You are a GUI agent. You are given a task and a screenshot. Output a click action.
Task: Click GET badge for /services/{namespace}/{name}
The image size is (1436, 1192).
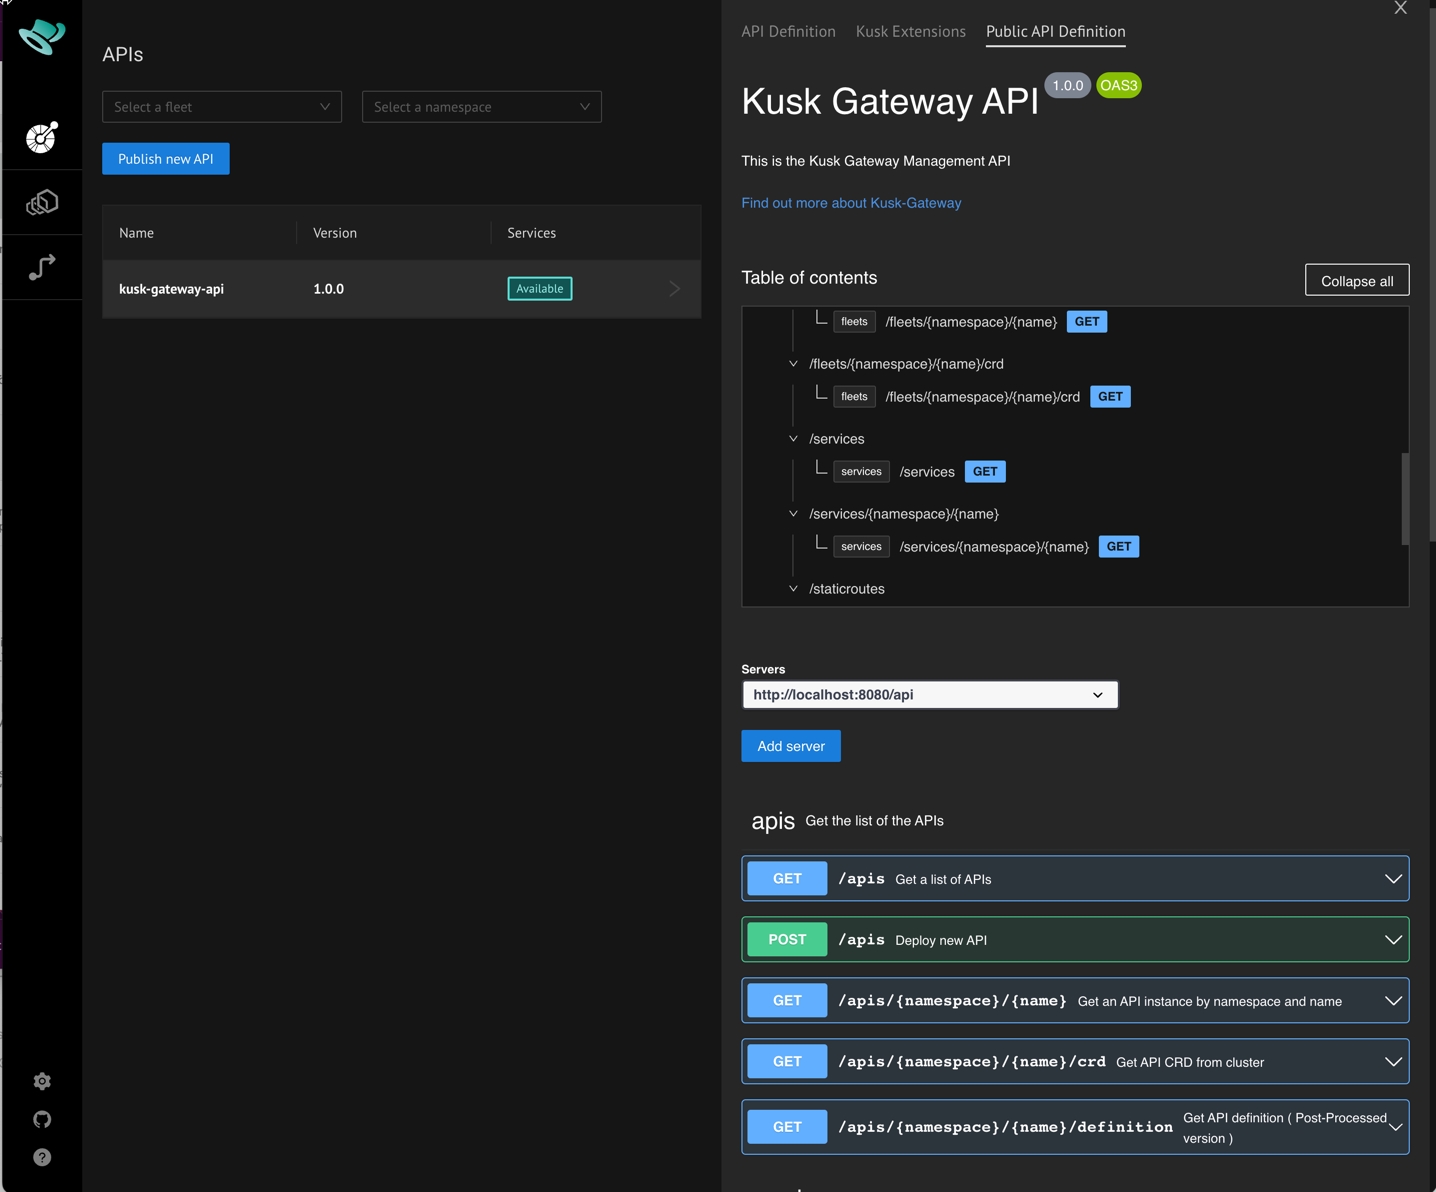click(x=1119, y=547)
